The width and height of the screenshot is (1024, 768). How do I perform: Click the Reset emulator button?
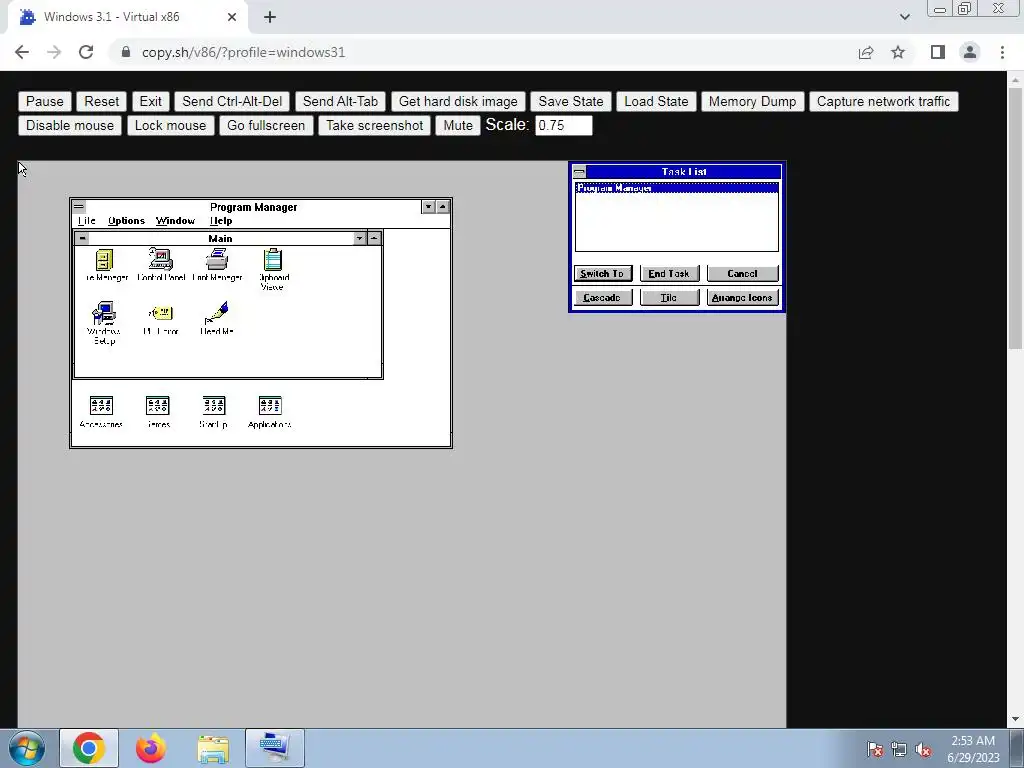coord(101,101)
